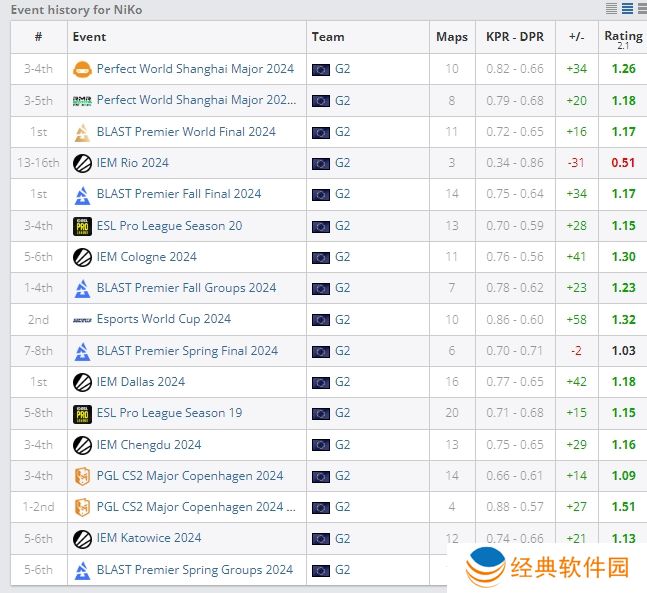
Task: Sort by the +/- column header
Action: click(576, 37)
